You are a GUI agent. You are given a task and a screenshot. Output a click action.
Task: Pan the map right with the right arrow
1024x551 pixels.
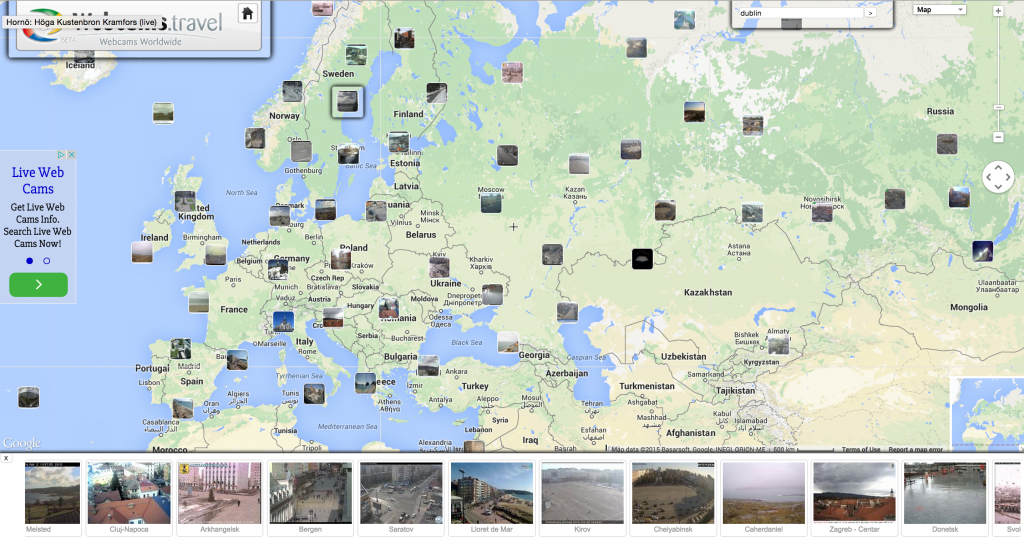(1008, 177)
